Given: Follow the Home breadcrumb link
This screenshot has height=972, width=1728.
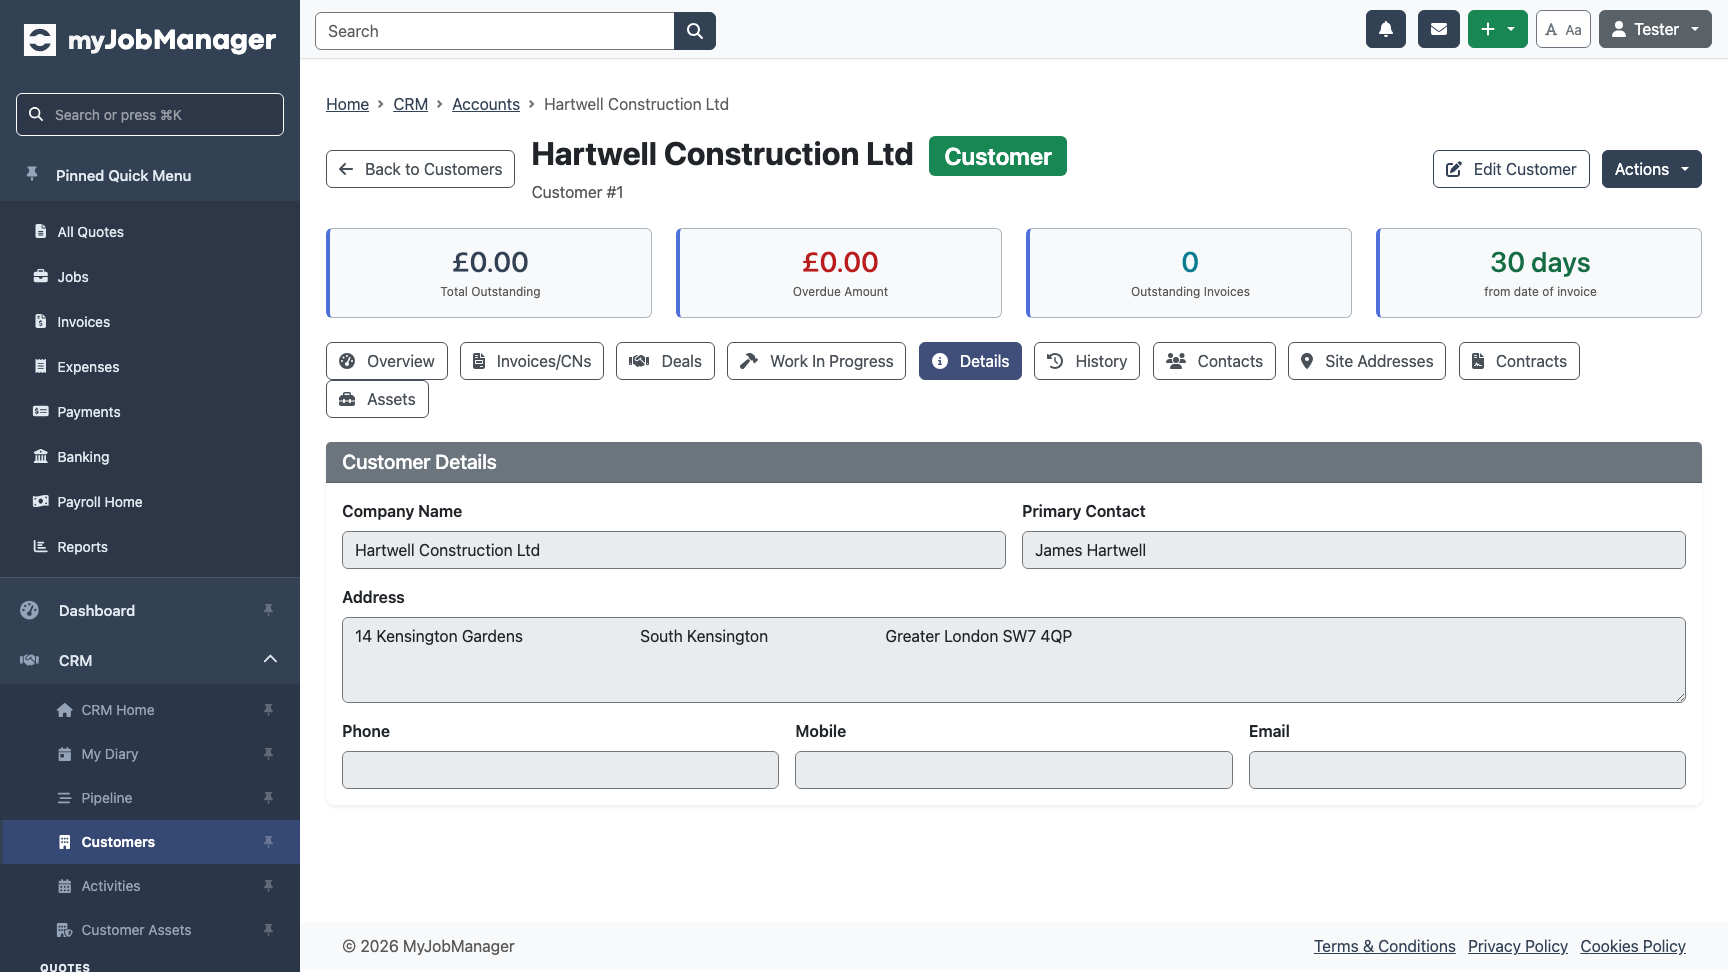Looking at the screenshot, I should 347,104.
